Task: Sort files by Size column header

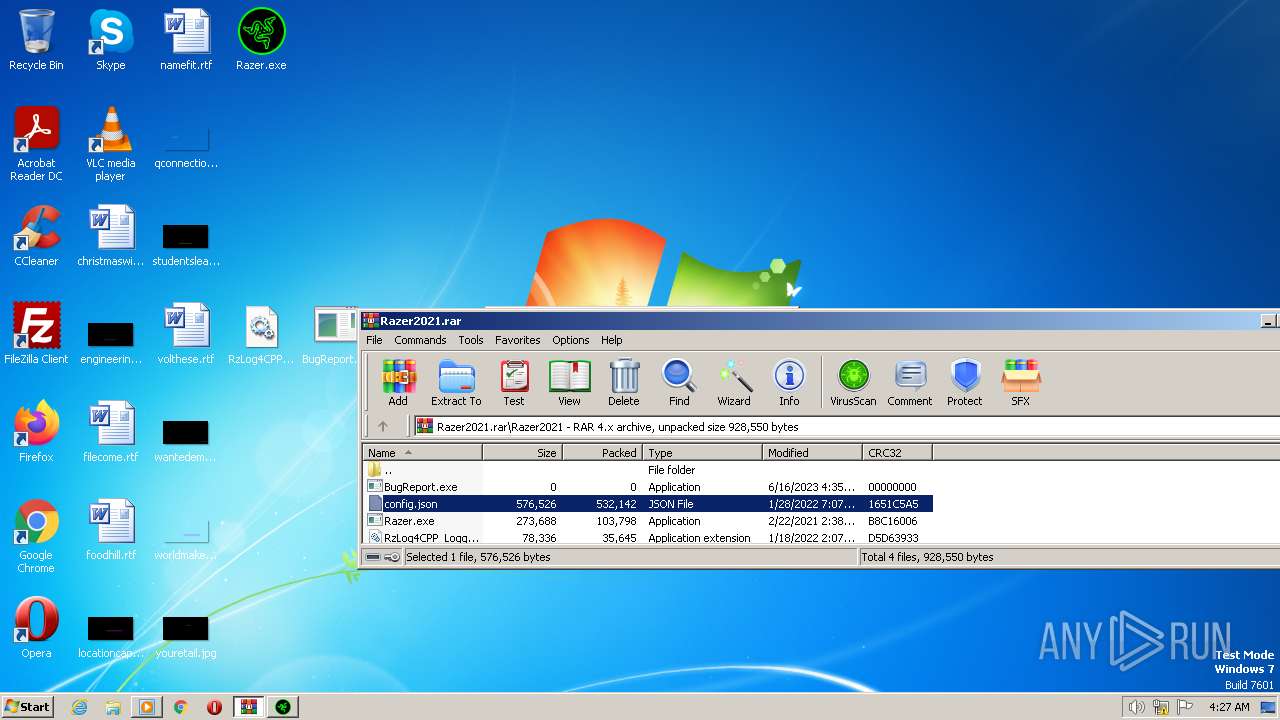Action: click(x=523, y=453)
